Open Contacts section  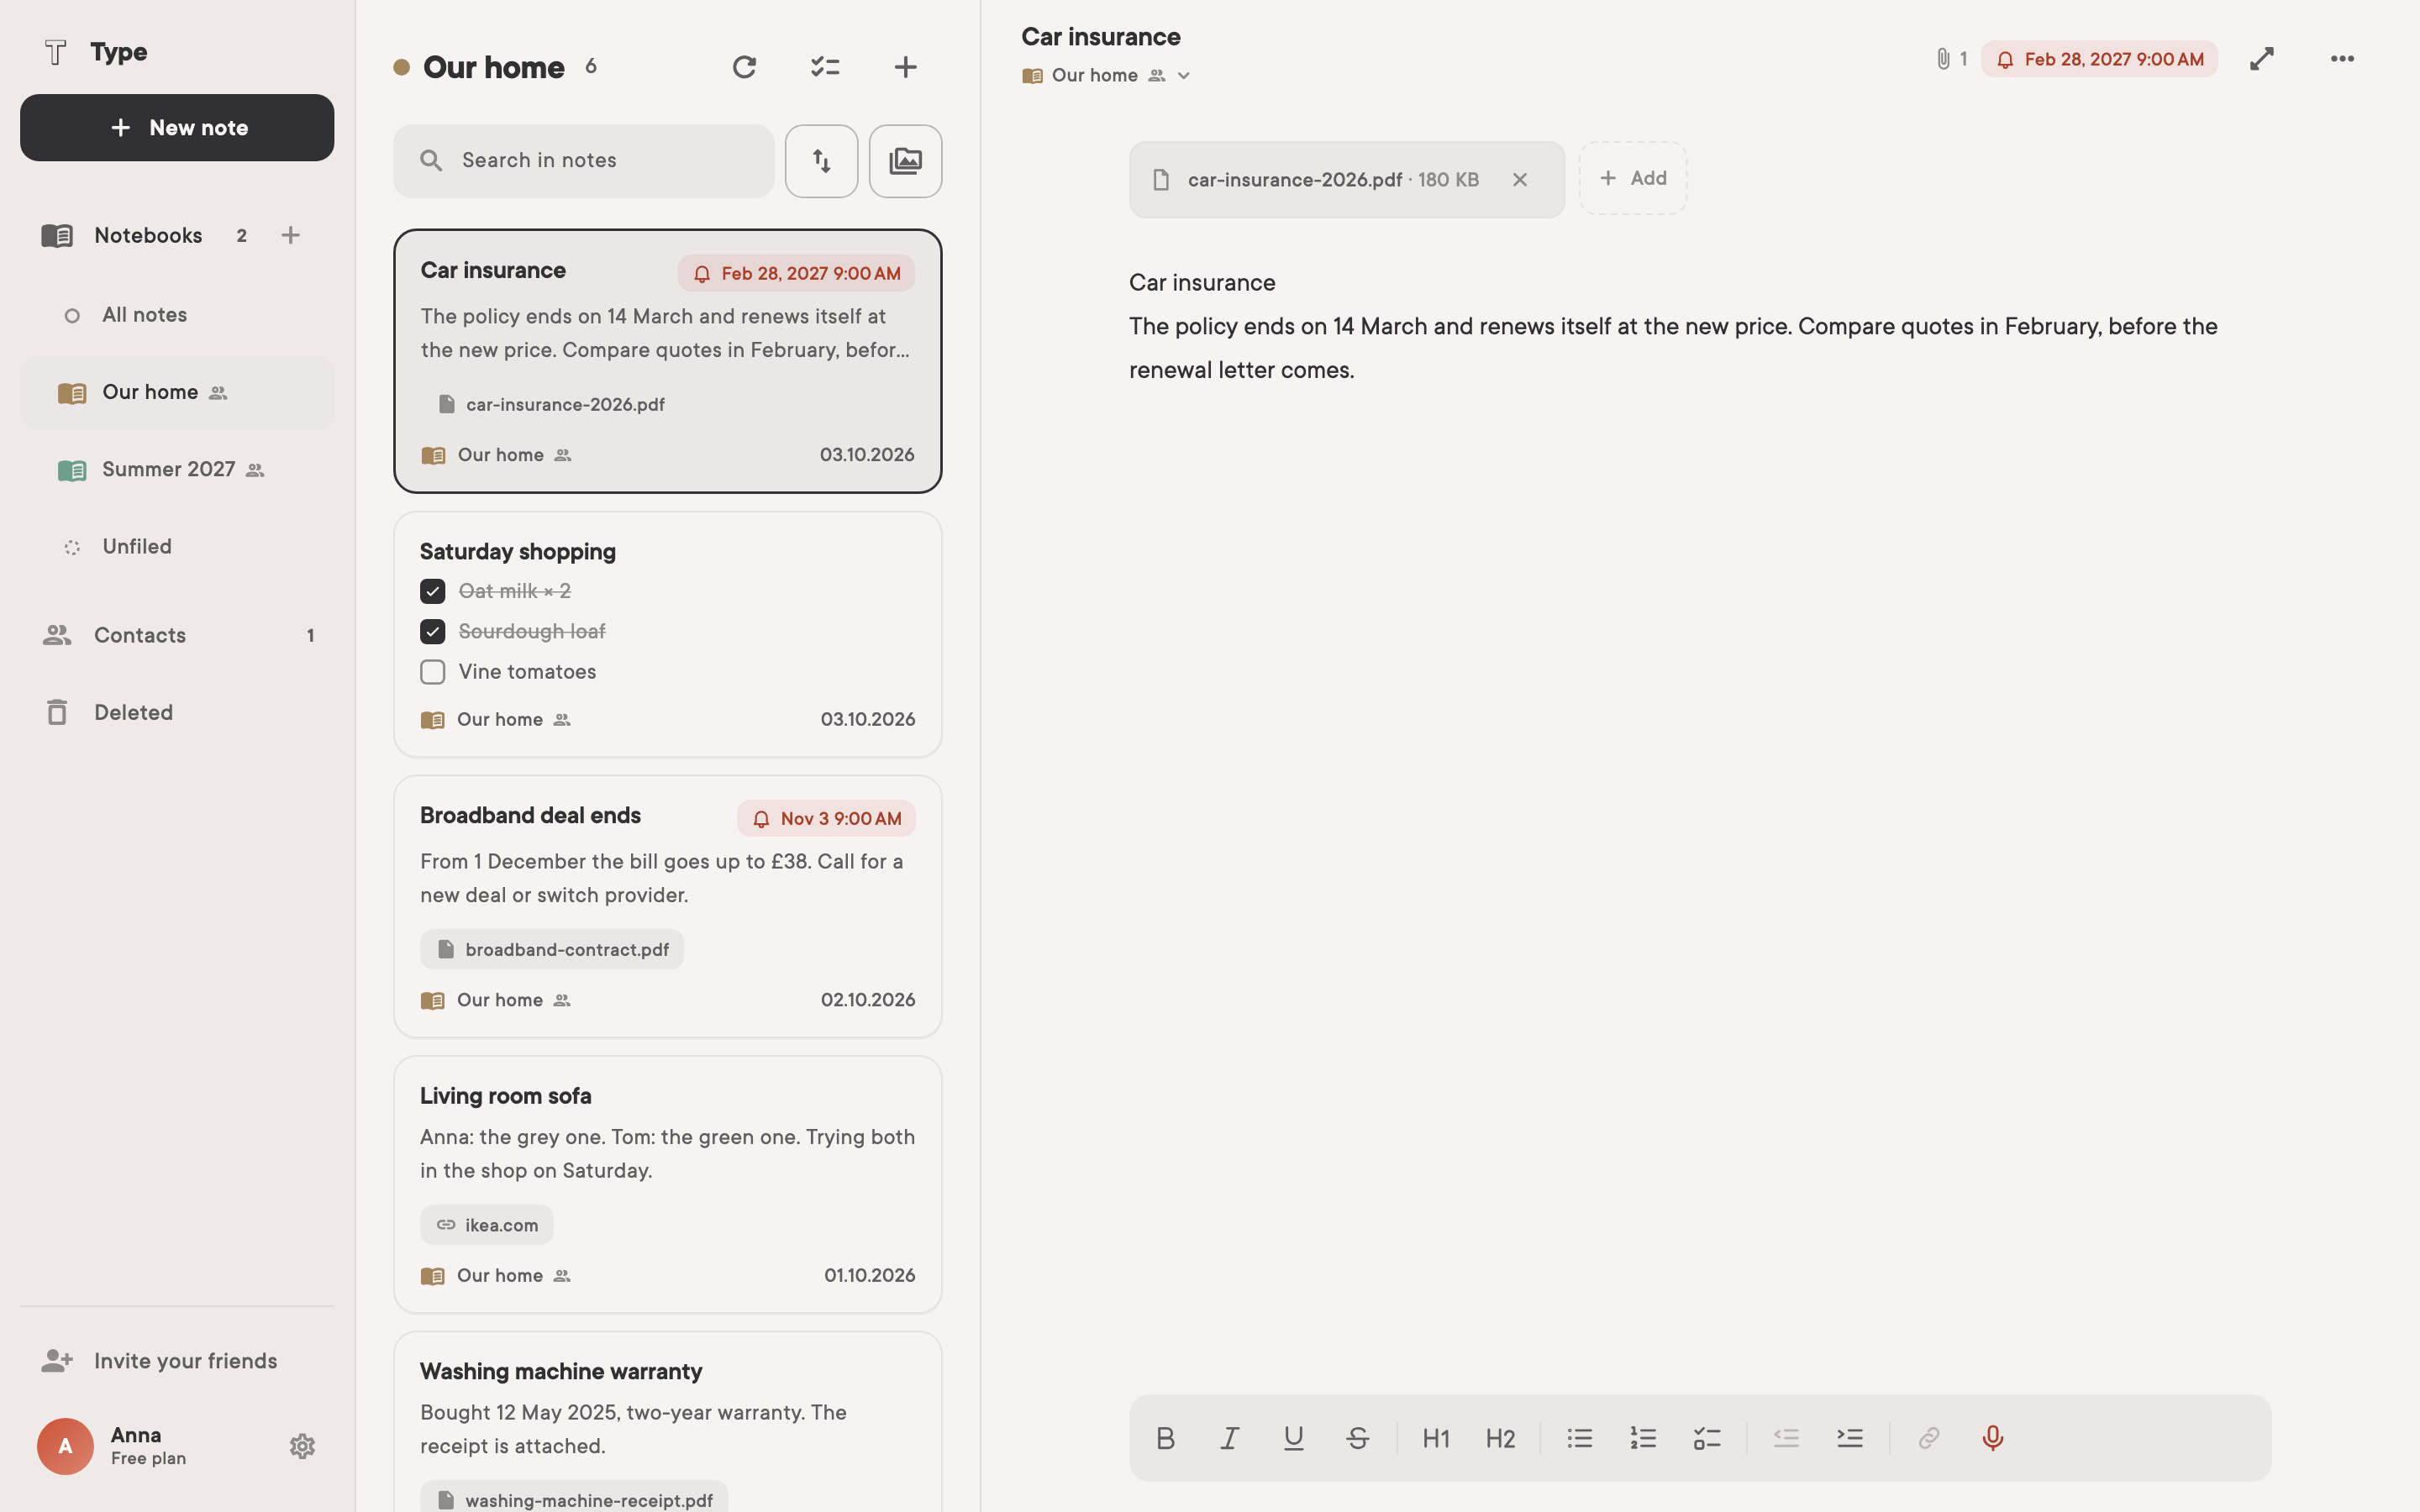pyautogui.click(x=177, y=635)
